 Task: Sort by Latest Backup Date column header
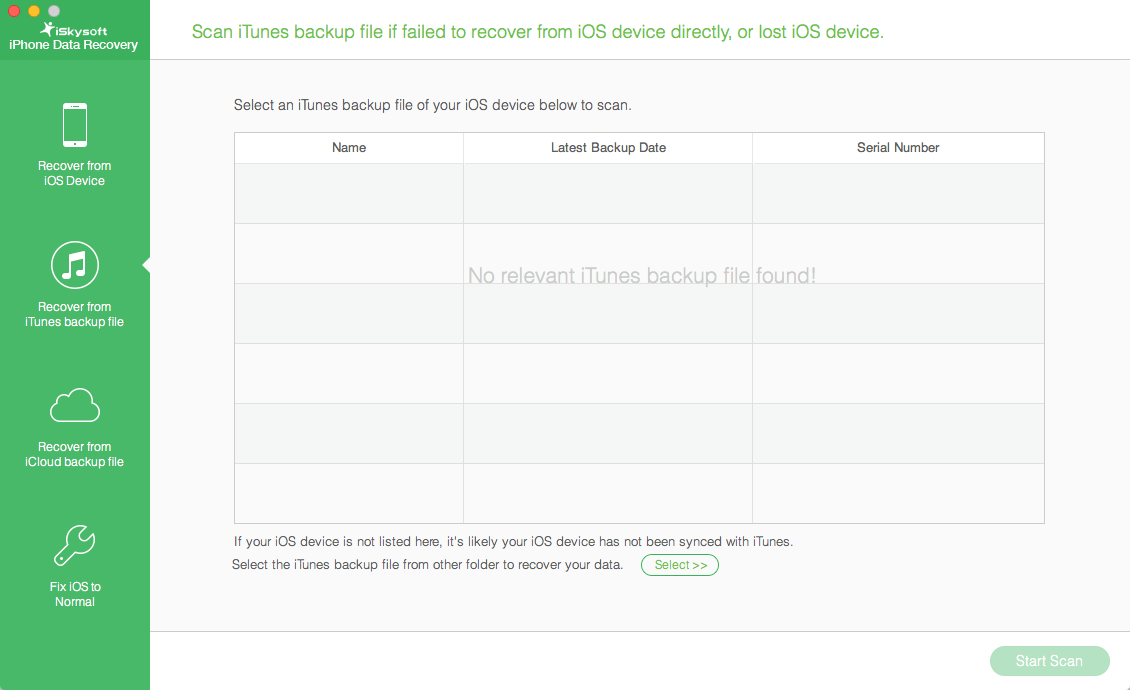pos(608,147)
